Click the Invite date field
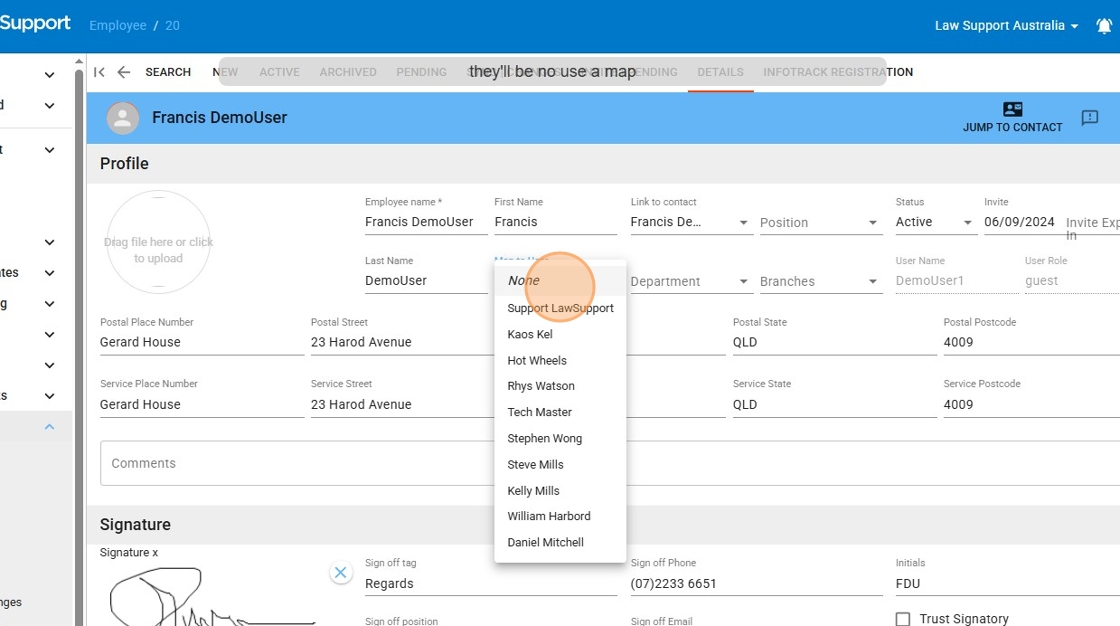Image resolution: width=1120 pixels, height=626 pixels. pyautogui.click(x=1019, y=222)
